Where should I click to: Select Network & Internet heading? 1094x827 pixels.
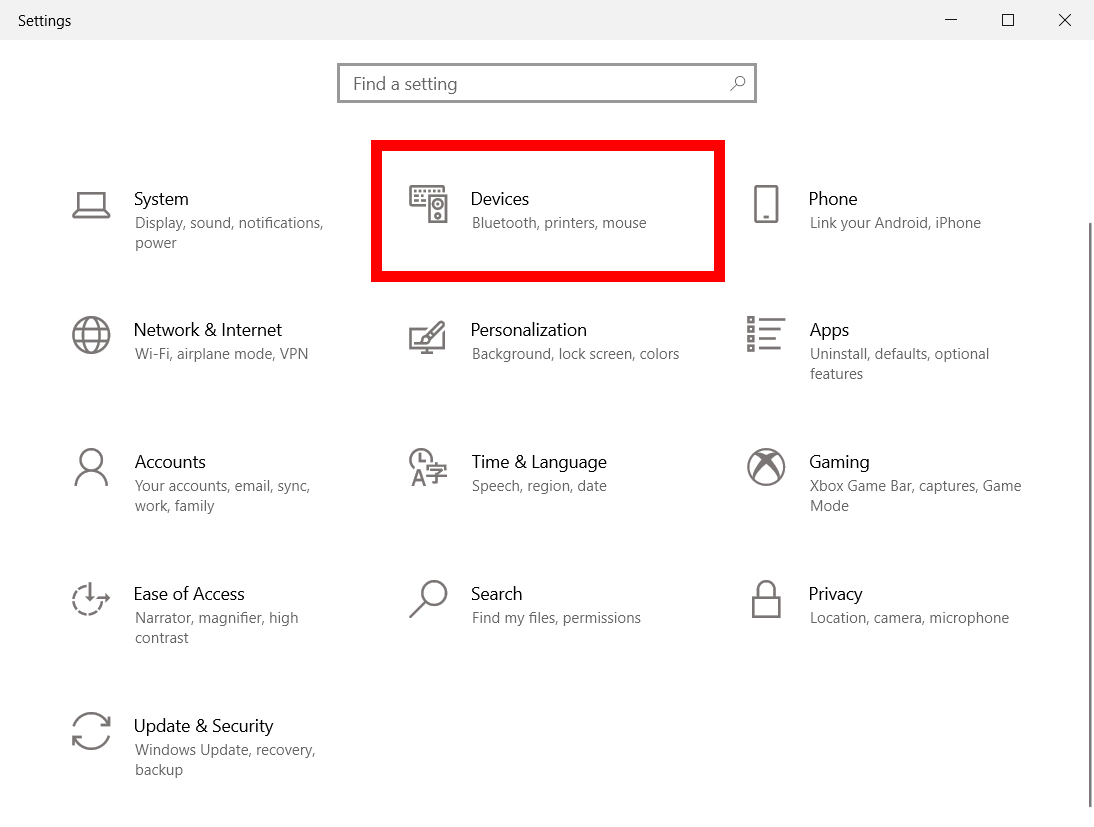point(208,330)
